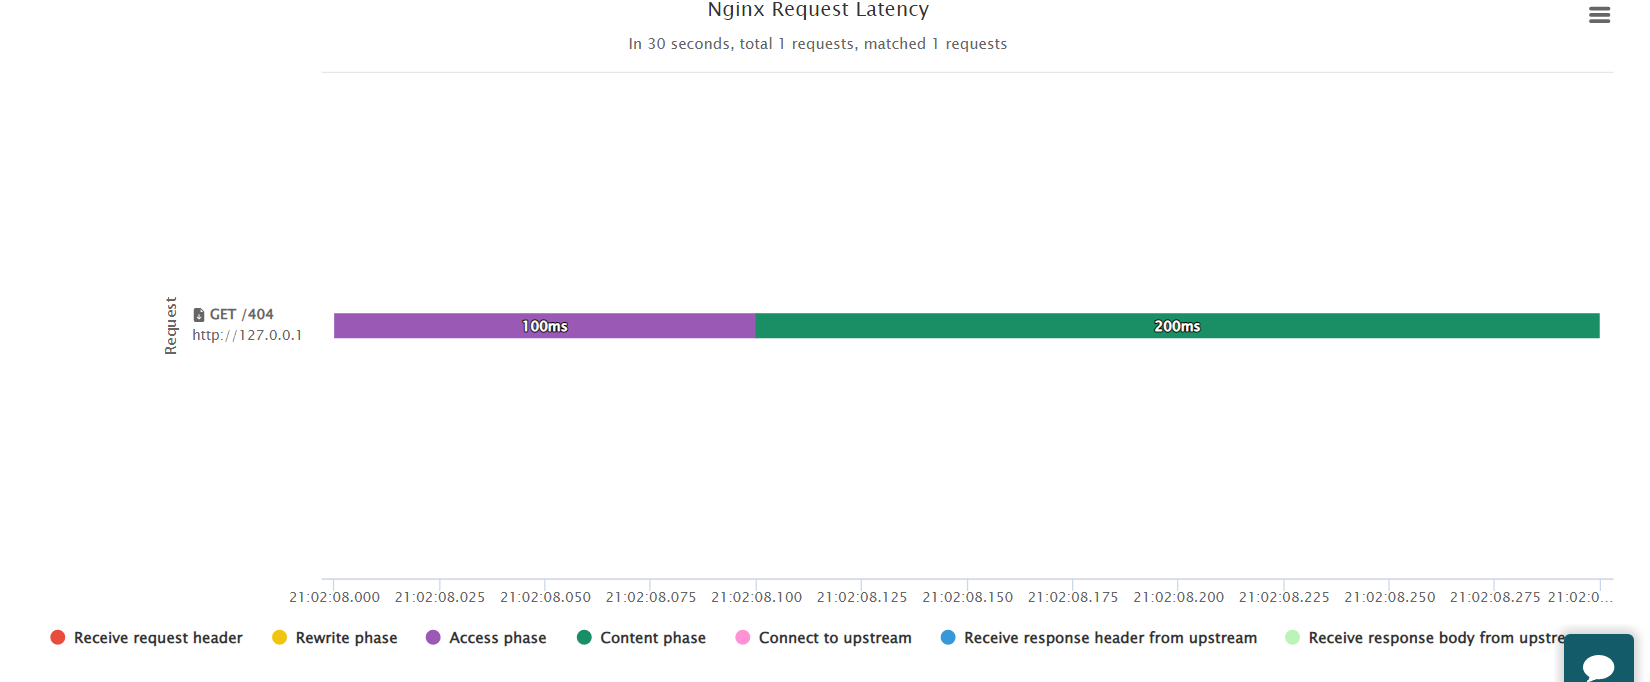Click the chat bubble widget icon
This screenshot has width=1650, height=682.
[x=1598, y=666]
